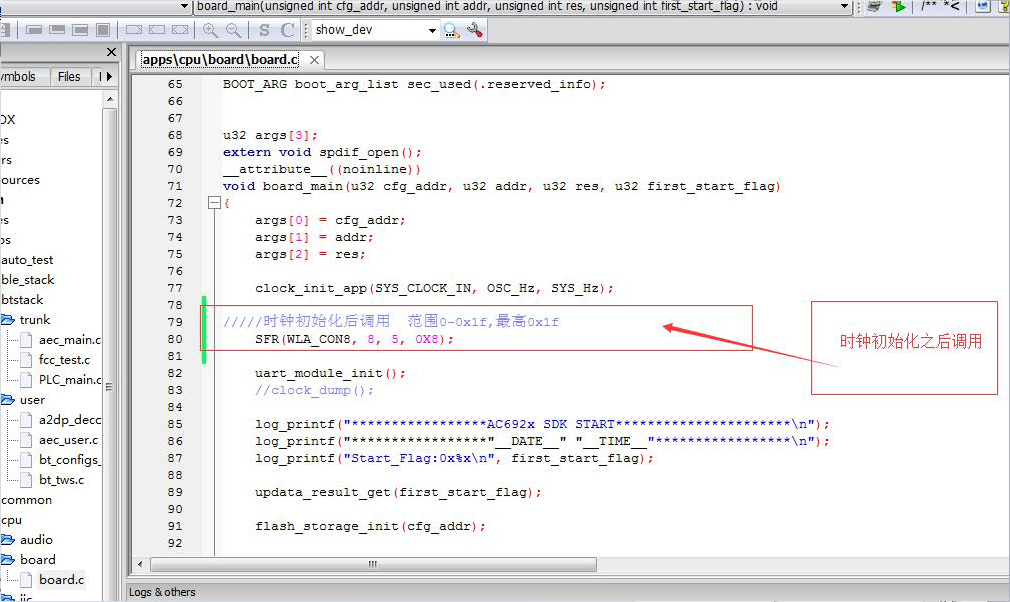Open board.c in the project tree
This screenshot has width=1010, height=602.
(x=61, y=579)
